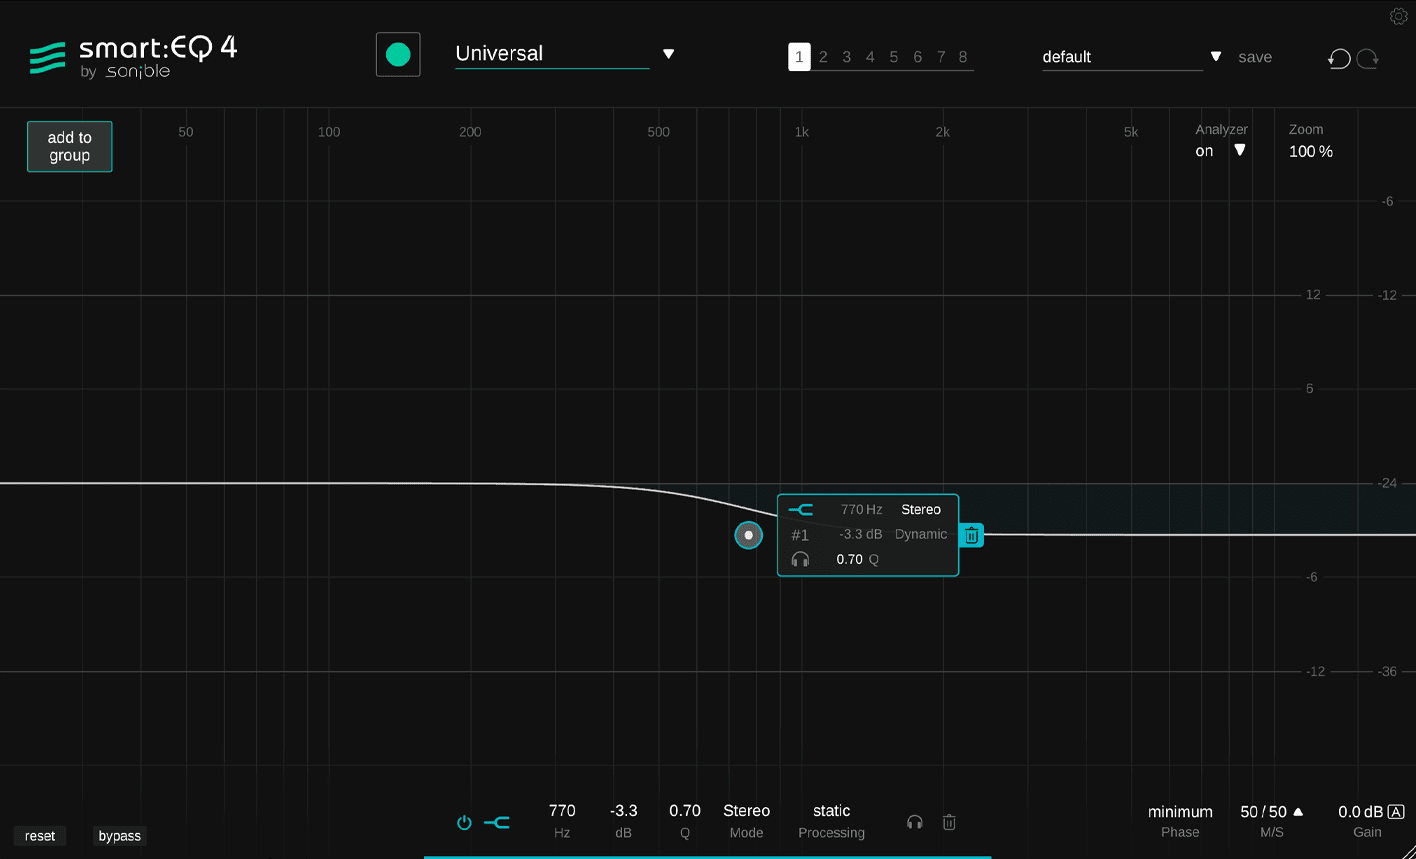
Task: Click the green learn record button
Action: coord(398,55)
